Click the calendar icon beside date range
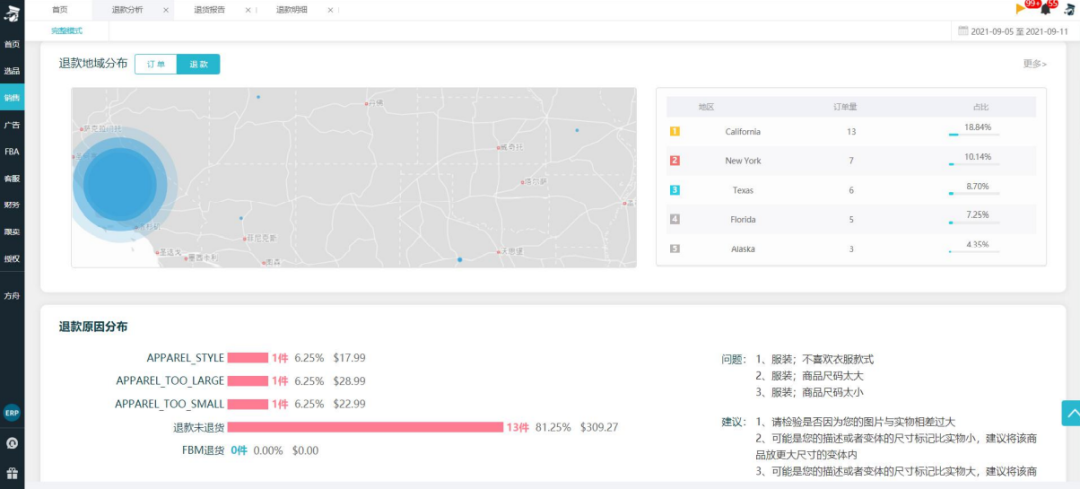The width and height of the screenshot is (1080, 489). coord(964,31)
